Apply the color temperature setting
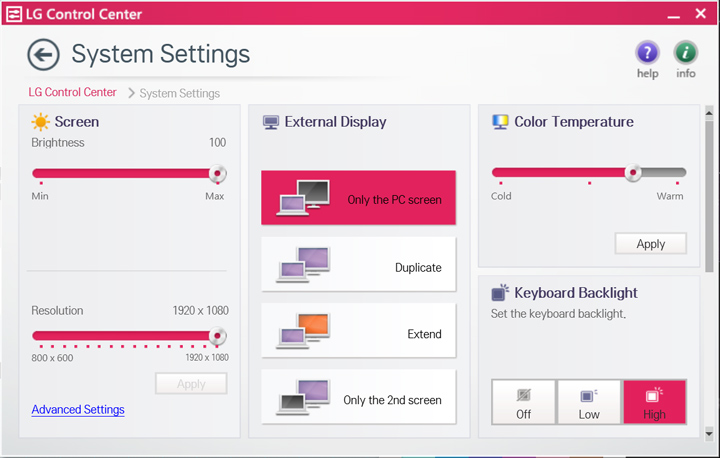Screen dimensions: 720x458 pyautogui.click(x=651, y=243)
